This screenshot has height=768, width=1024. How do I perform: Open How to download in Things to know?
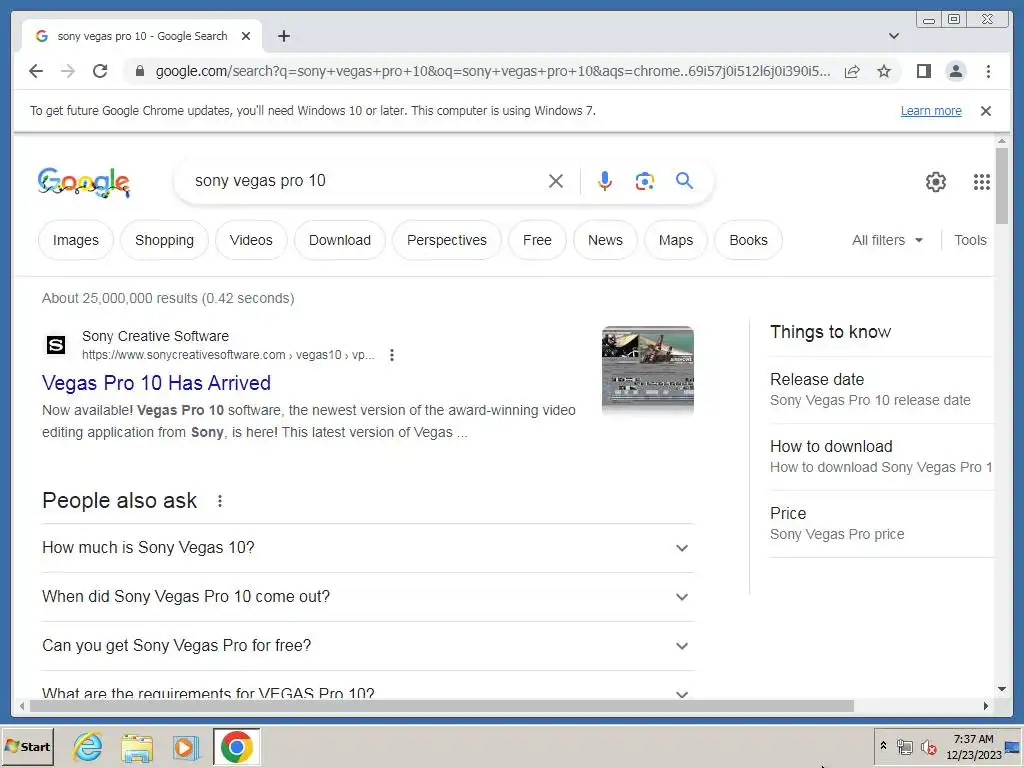click(881, 456)
